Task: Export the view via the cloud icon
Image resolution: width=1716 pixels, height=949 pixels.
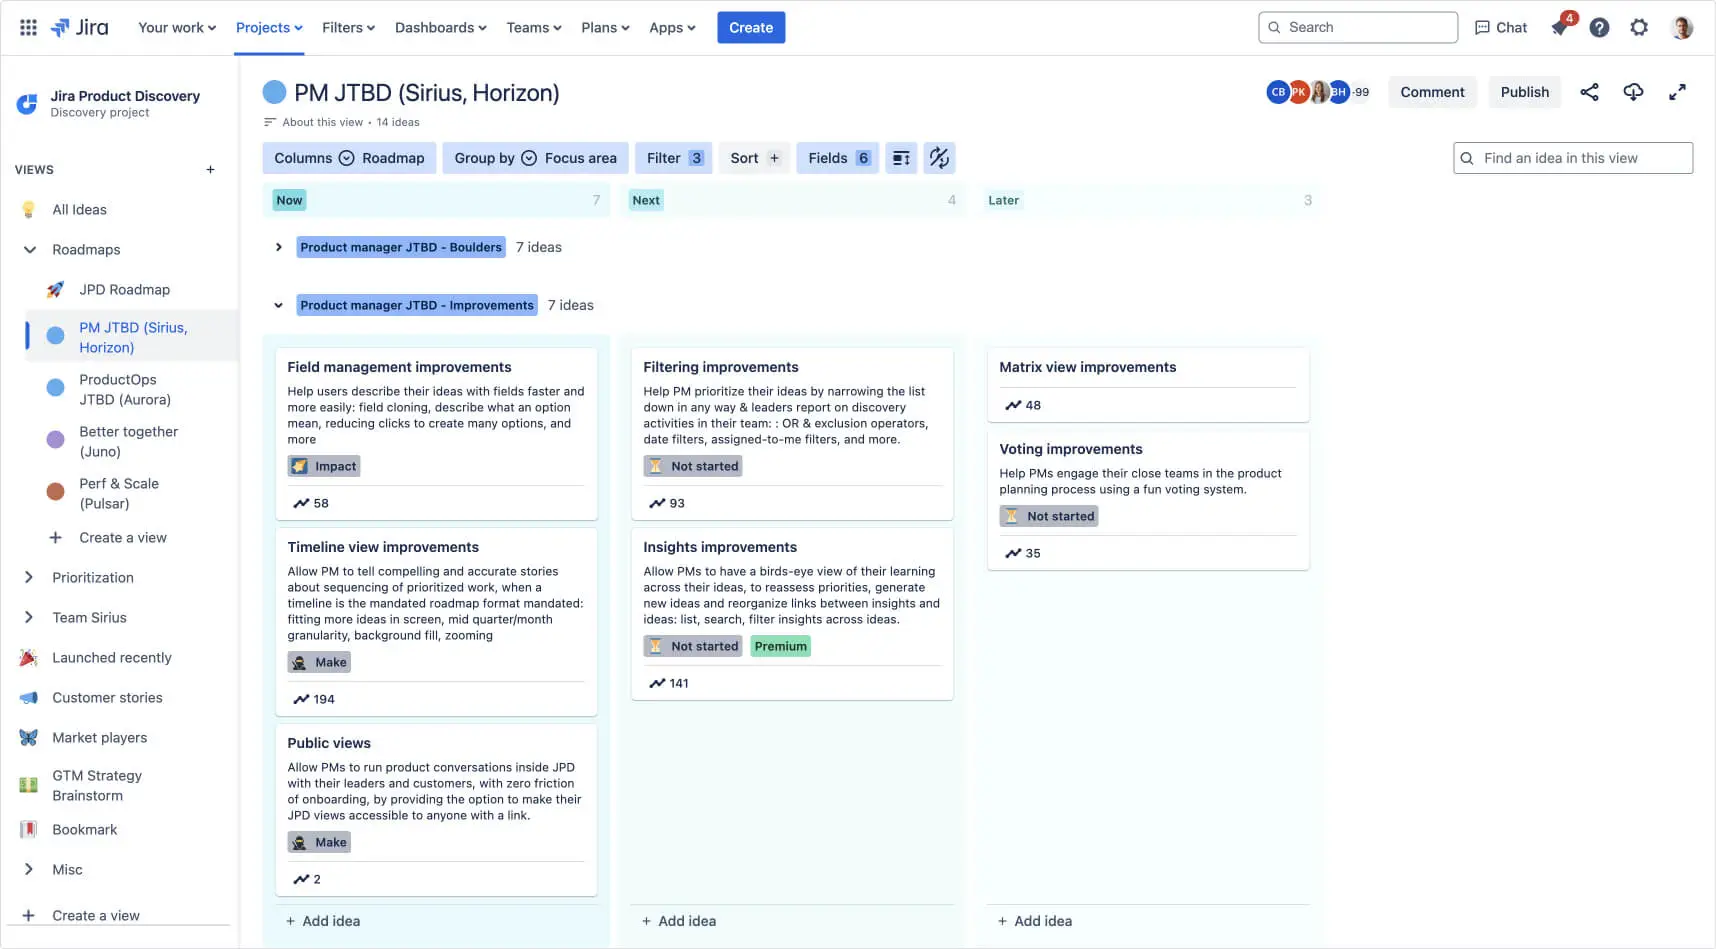Action: tap(1633, 91)
